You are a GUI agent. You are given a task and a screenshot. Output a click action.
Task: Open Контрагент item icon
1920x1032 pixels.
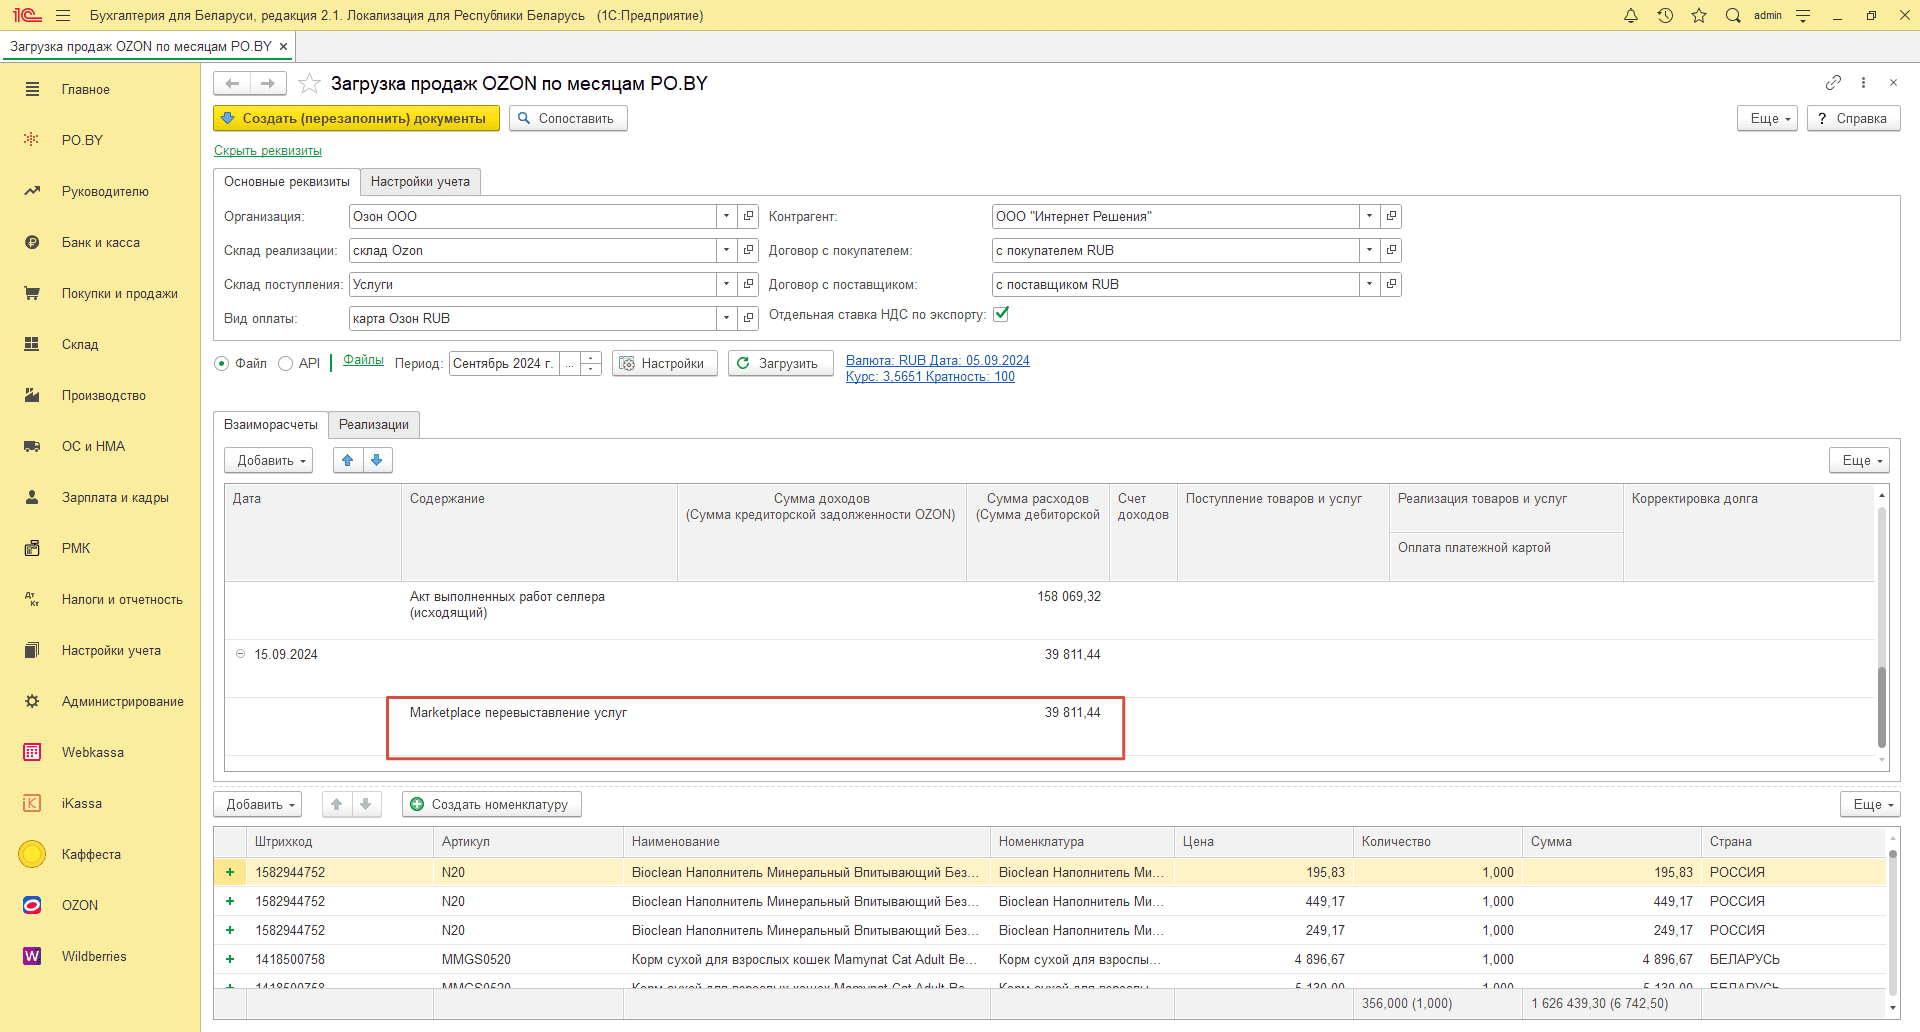[1391, 216]
